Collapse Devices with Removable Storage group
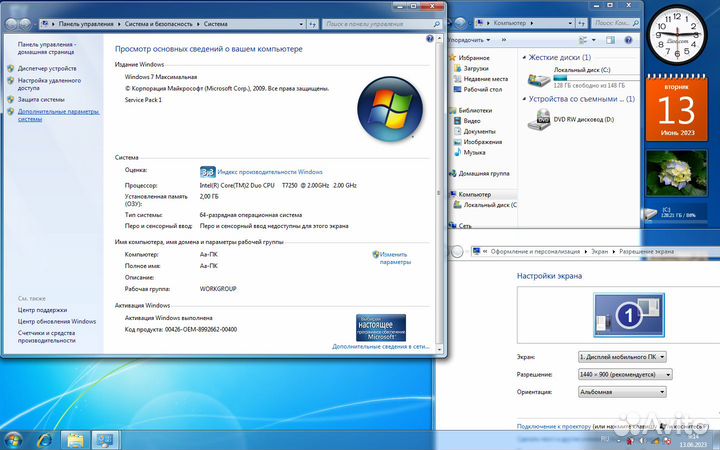This screenshot has width=720, height=450. 524,99
